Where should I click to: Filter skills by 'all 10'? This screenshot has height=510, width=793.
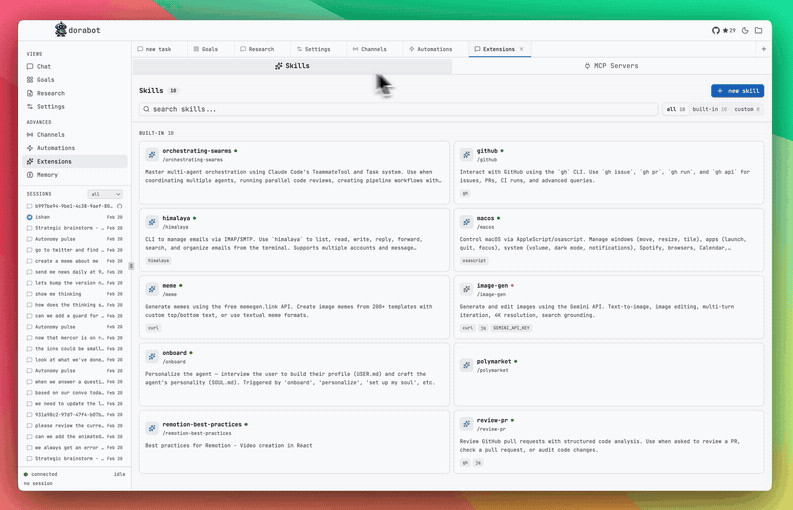point(676,109)
